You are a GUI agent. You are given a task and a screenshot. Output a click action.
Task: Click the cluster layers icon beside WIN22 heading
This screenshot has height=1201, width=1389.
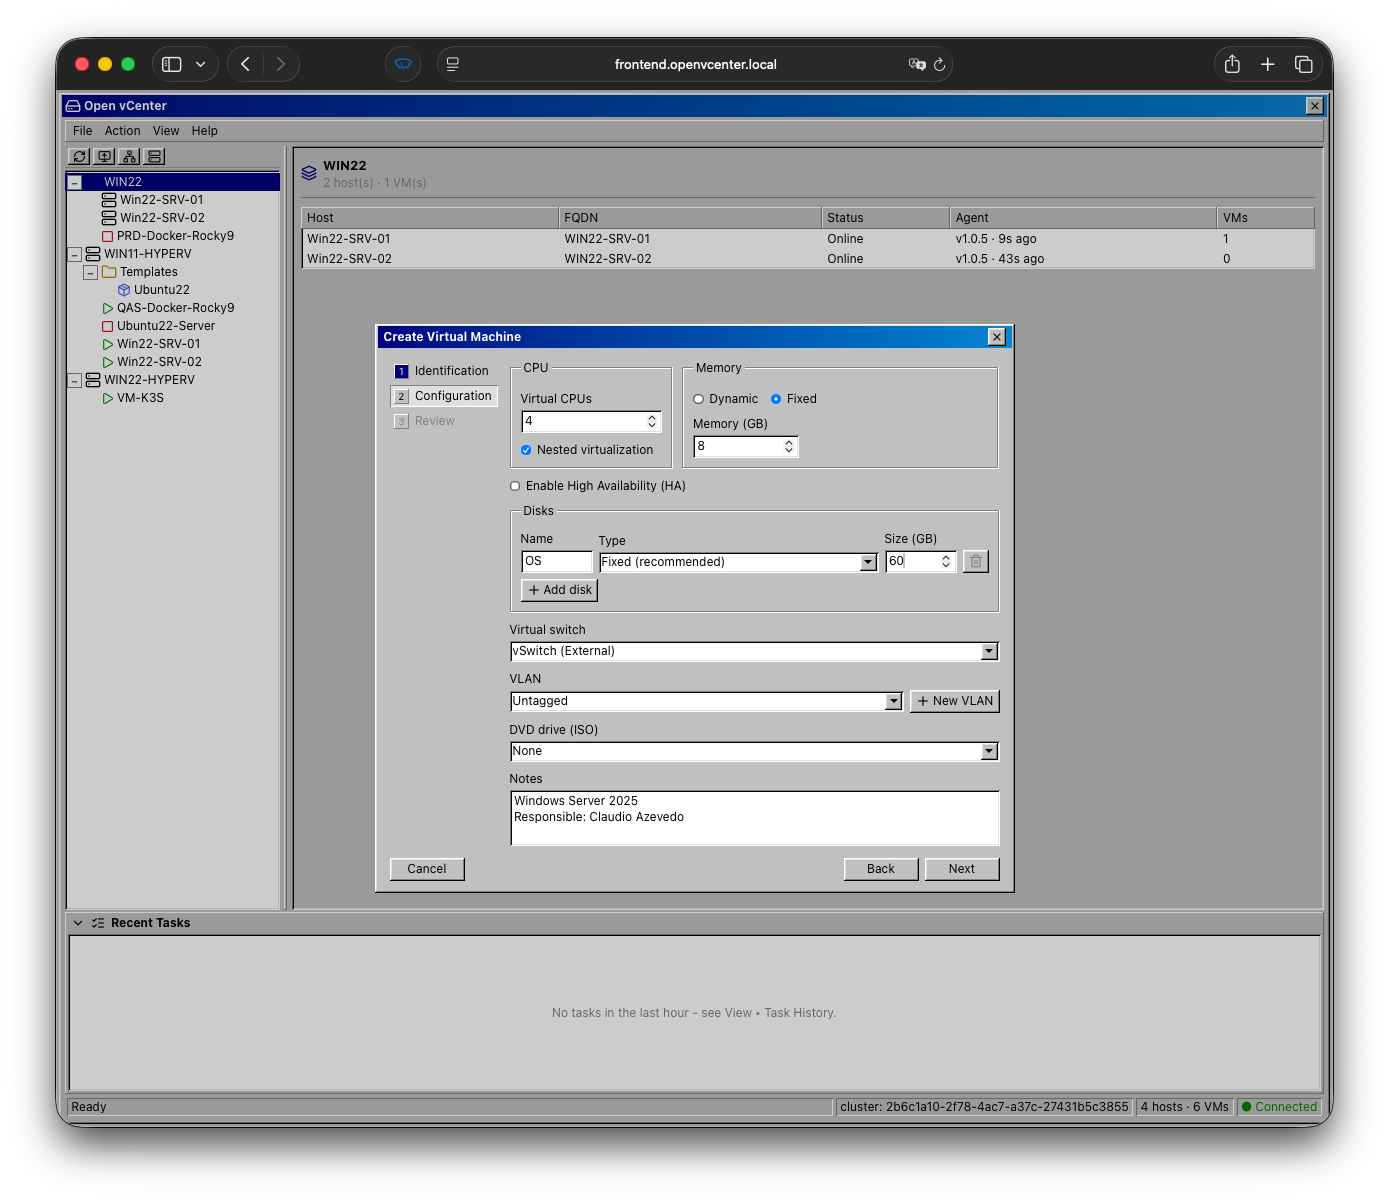tap(309, 173)
